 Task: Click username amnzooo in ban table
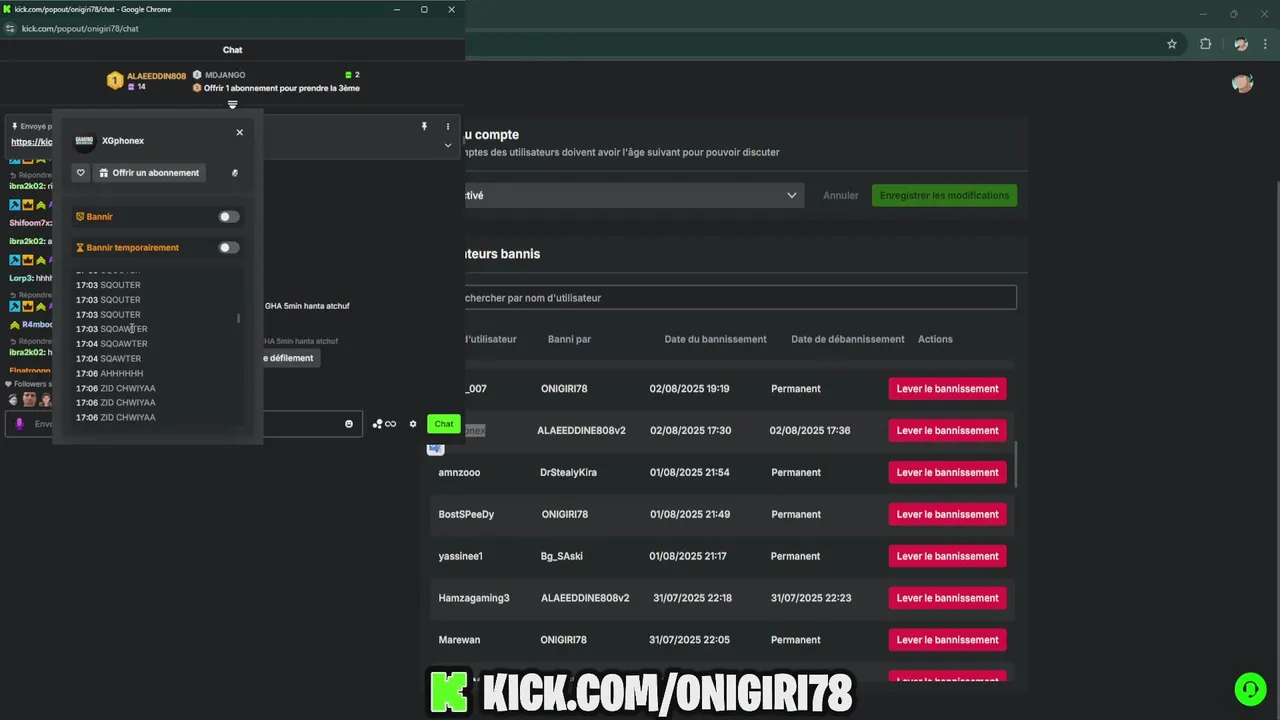[x=459, y=473]
